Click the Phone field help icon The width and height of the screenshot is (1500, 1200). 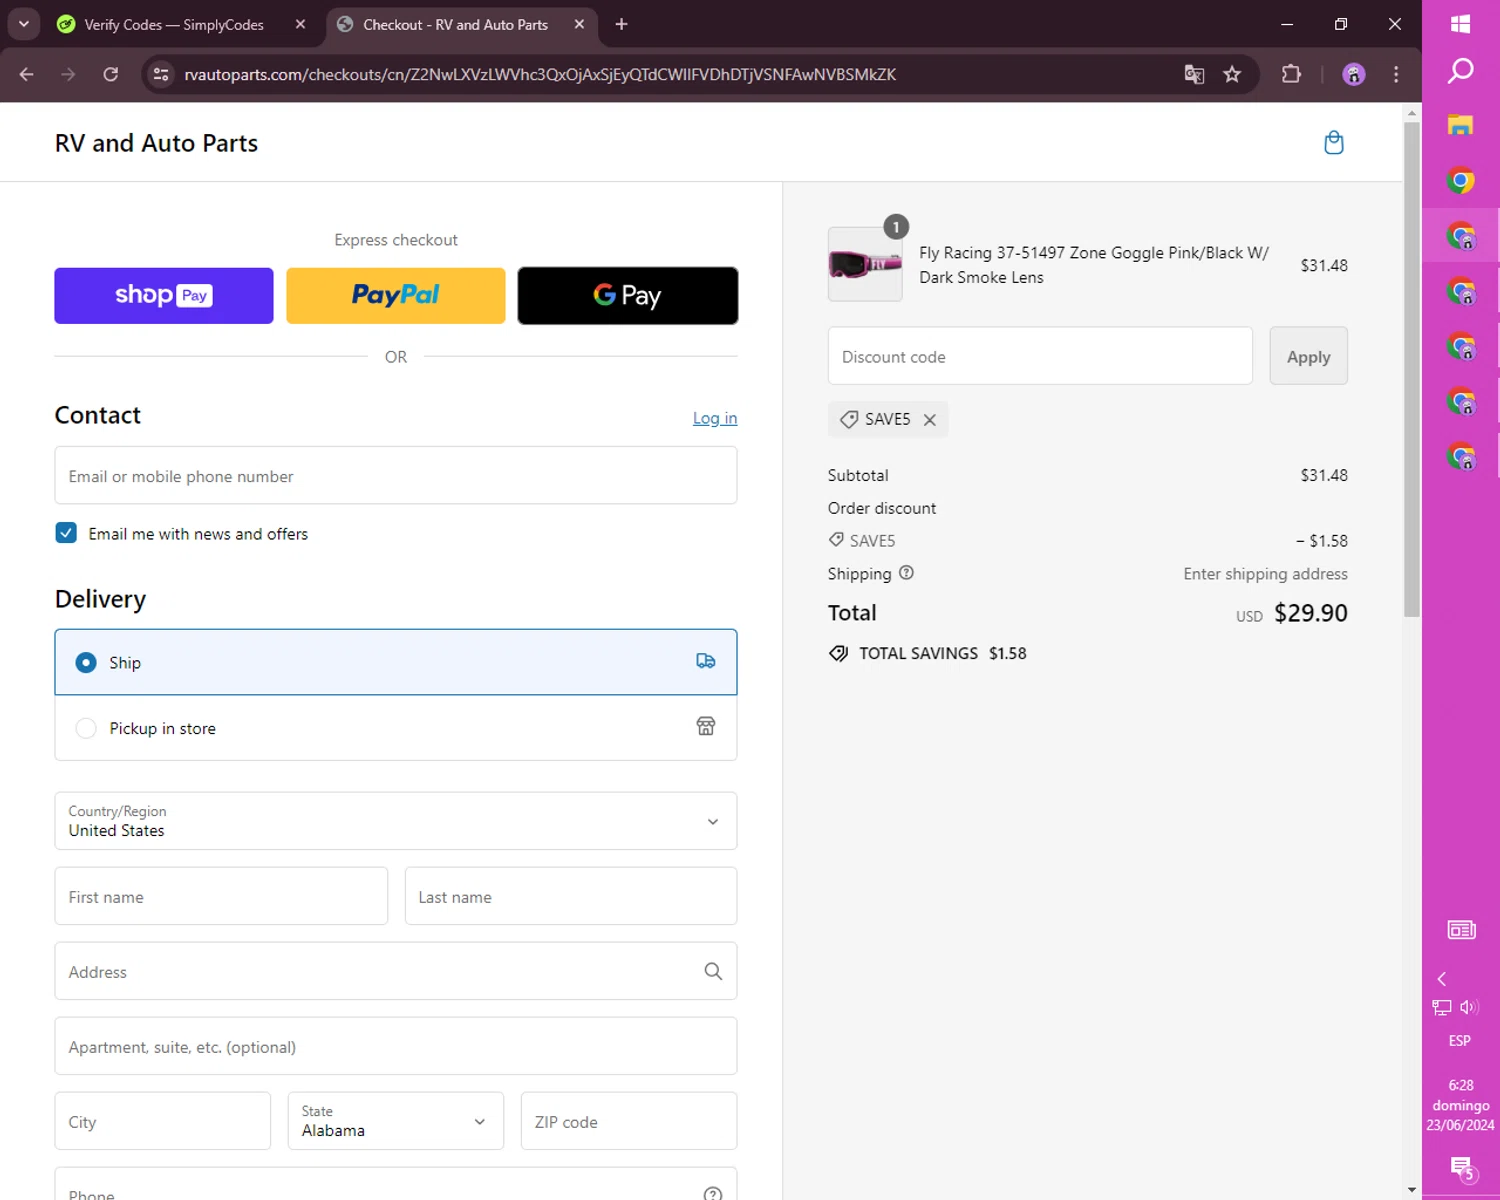pos(713,1194)
